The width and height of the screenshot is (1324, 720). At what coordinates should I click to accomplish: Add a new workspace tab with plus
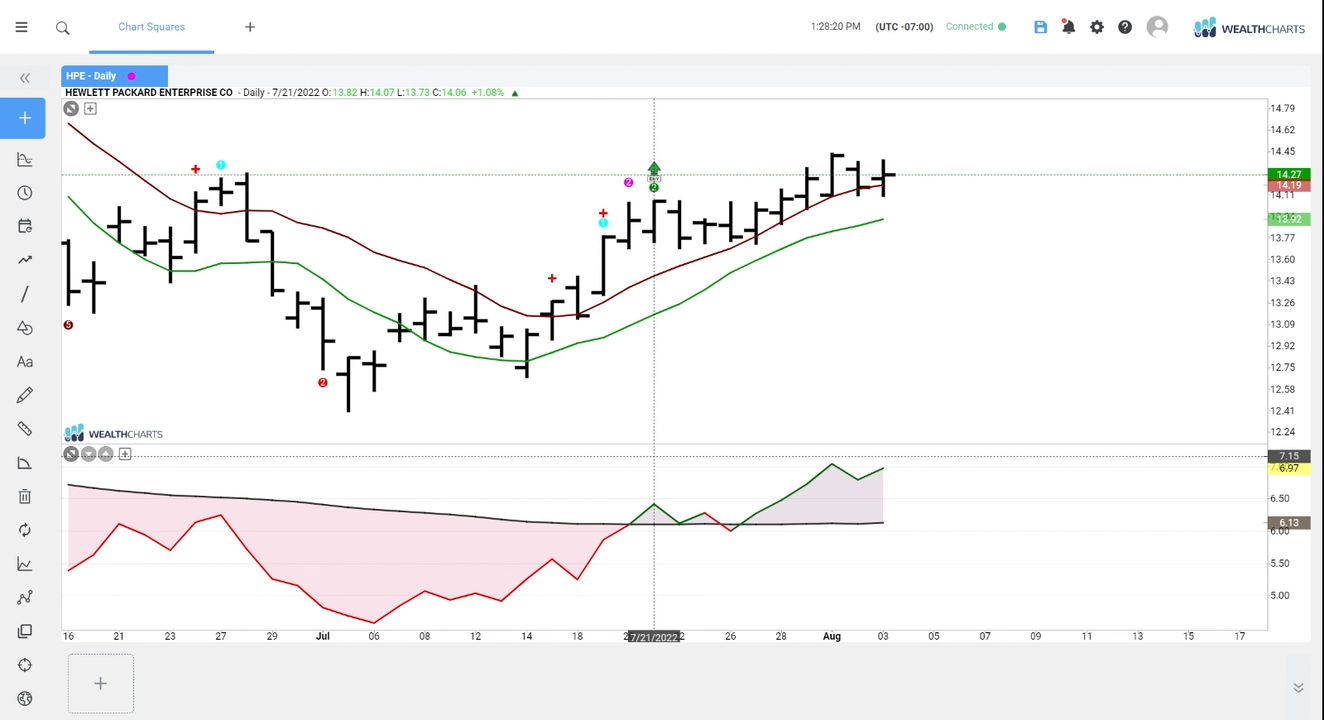click(250, 27)
